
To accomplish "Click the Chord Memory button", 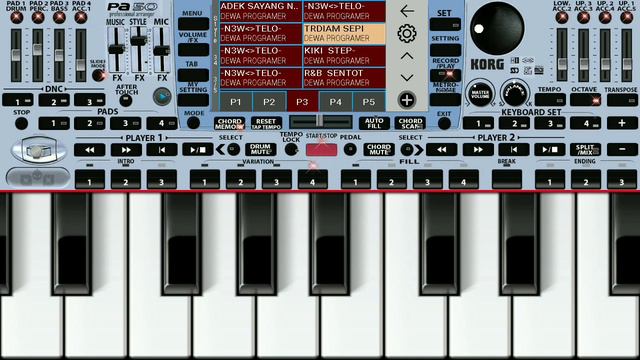I will 229,123.
